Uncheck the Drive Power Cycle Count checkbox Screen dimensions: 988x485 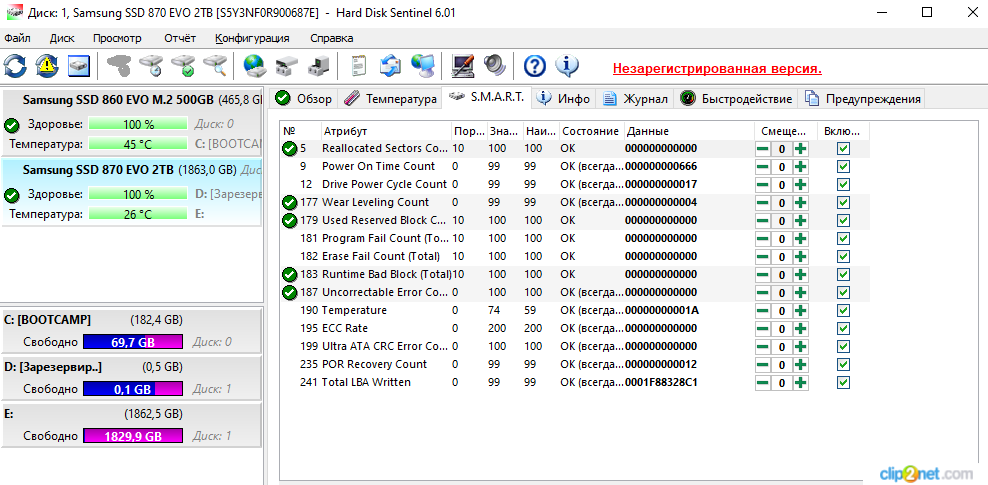tap(843, 185)
